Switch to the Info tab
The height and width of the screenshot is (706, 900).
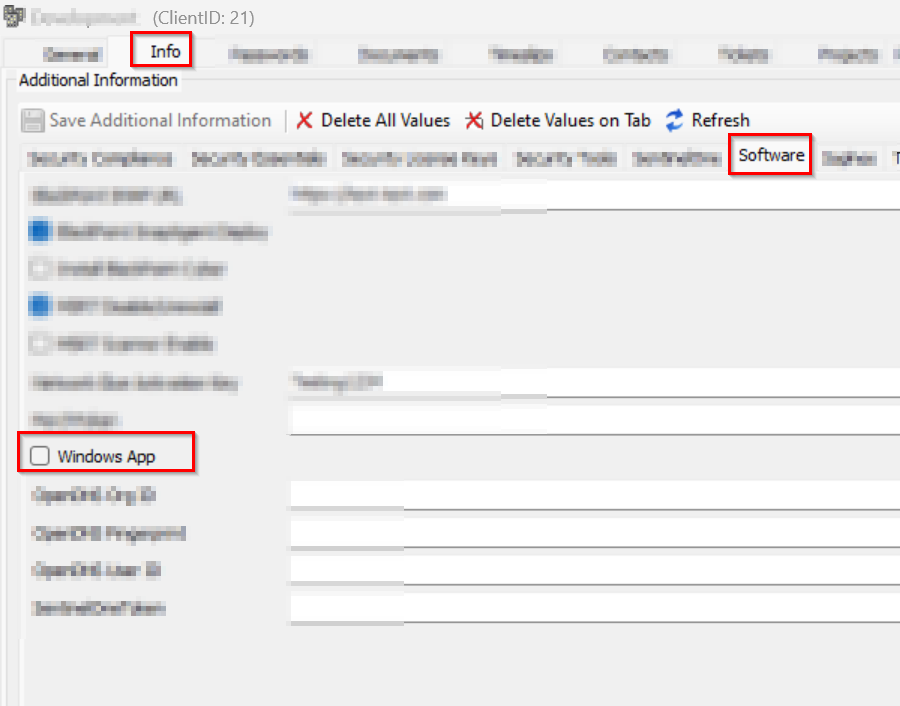(x=165, y=51)
